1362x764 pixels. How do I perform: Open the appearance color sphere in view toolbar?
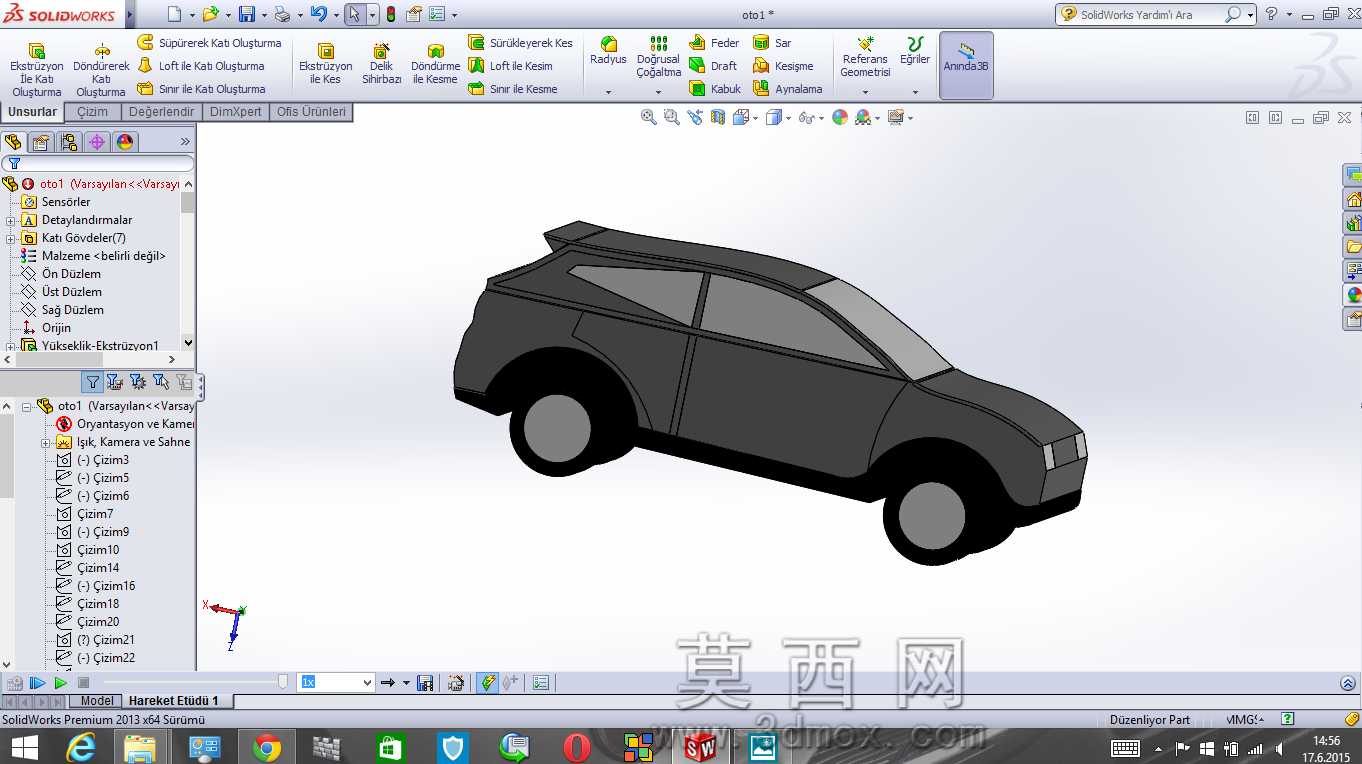tap(840, 117)
